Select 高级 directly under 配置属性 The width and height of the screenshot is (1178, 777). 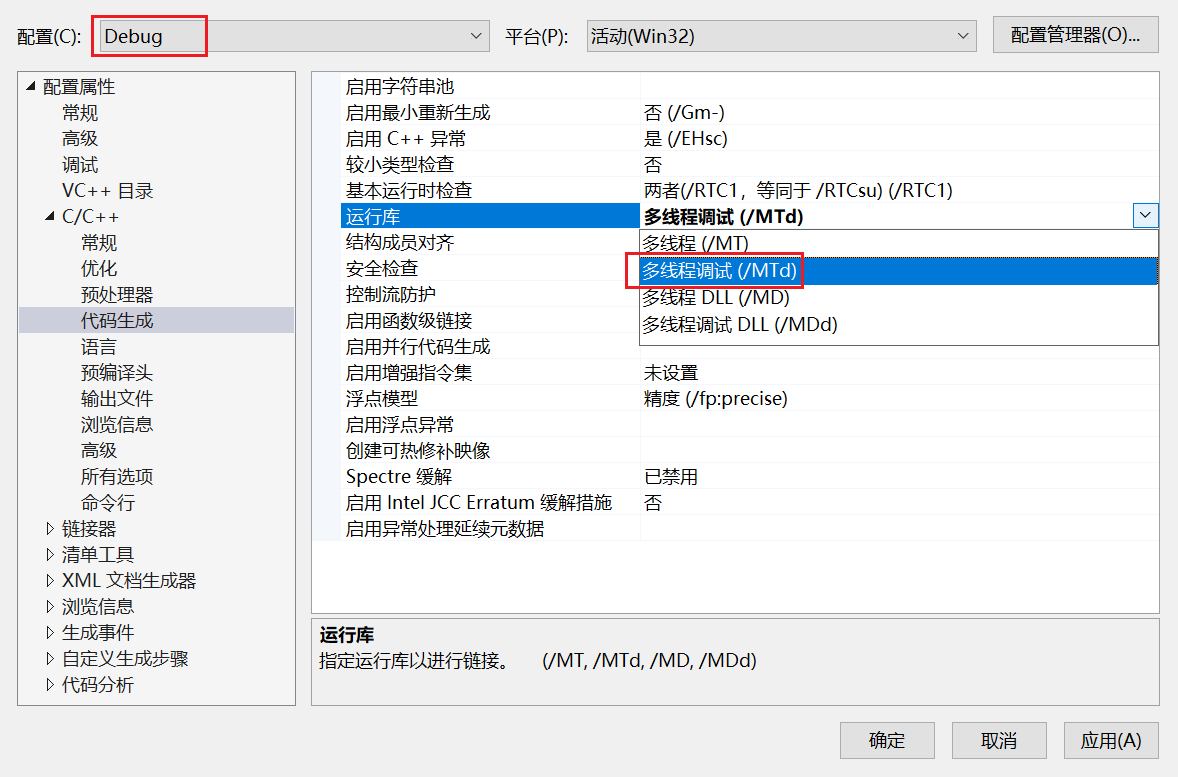click(80, 138)
